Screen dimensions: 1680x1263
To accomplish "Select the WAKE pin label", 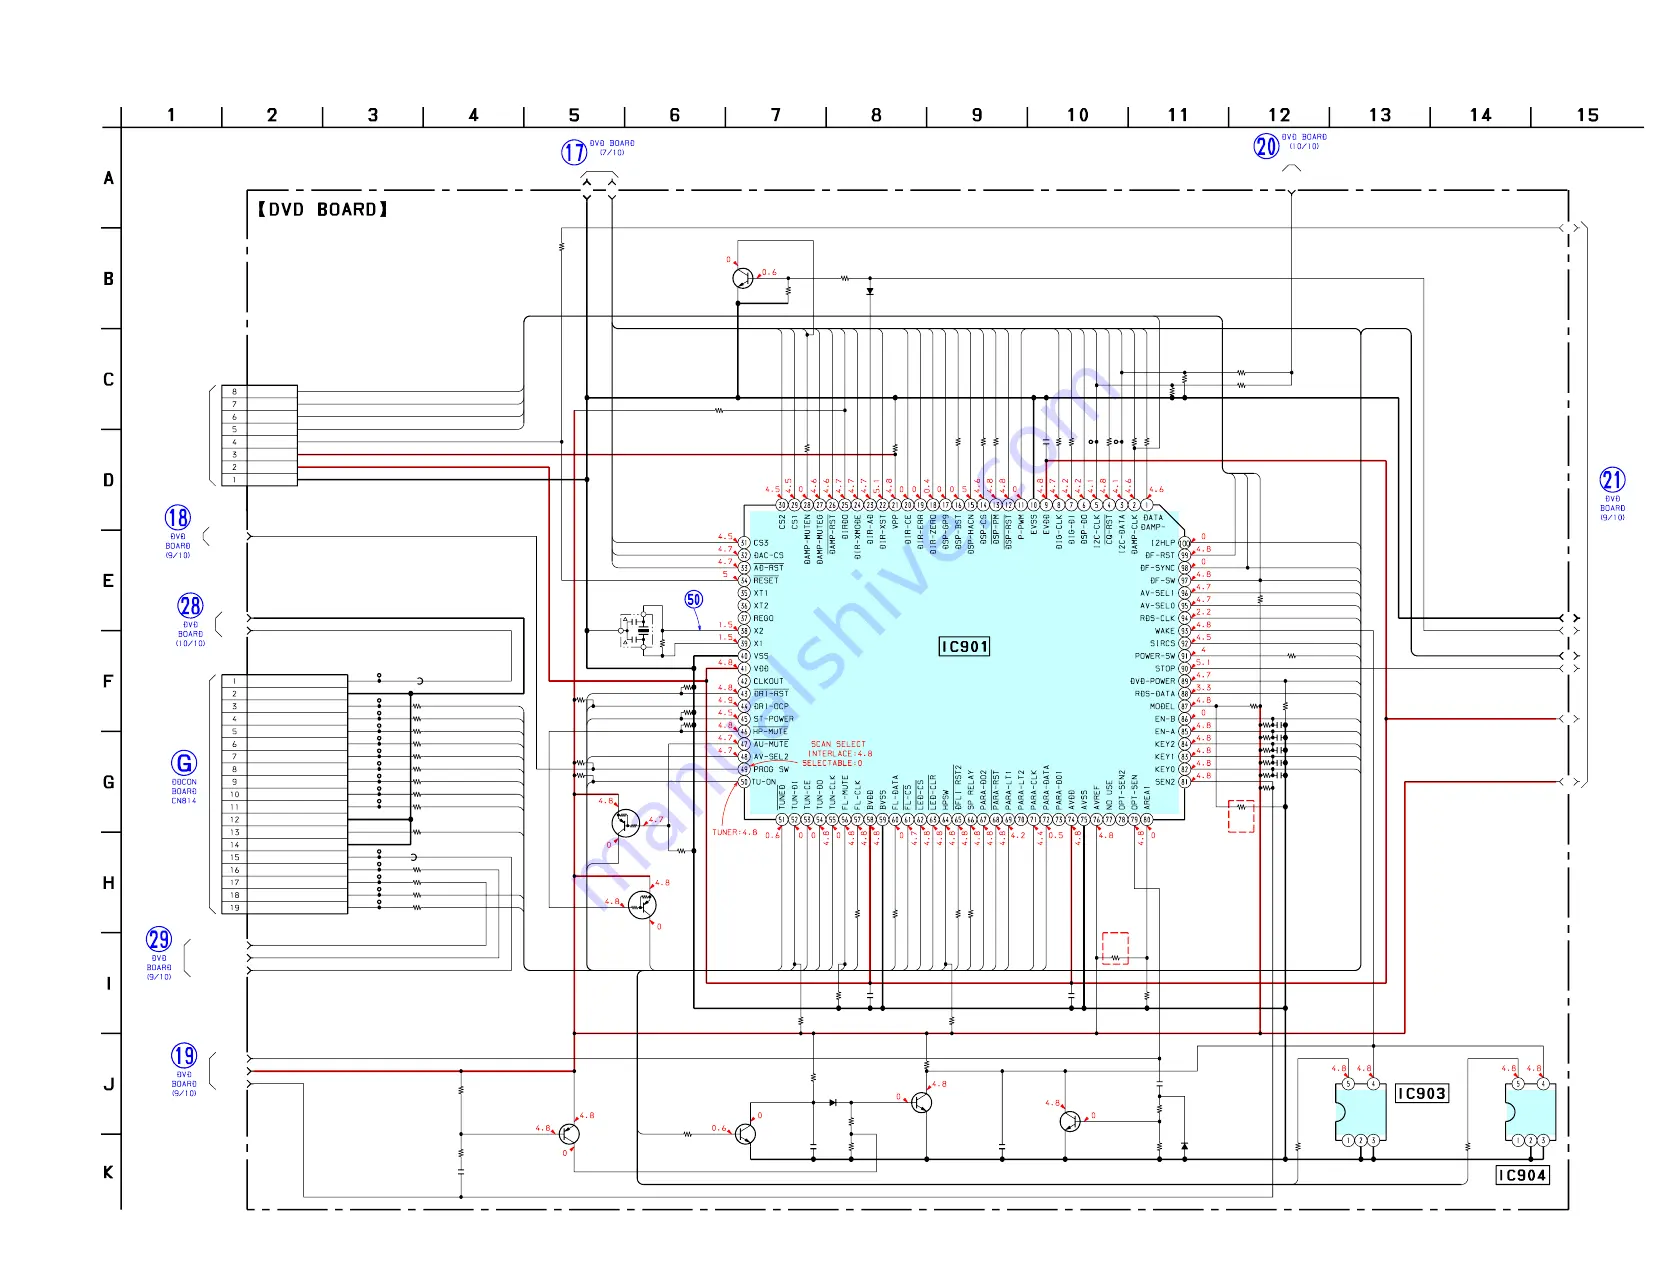I will coord(1165,631).
